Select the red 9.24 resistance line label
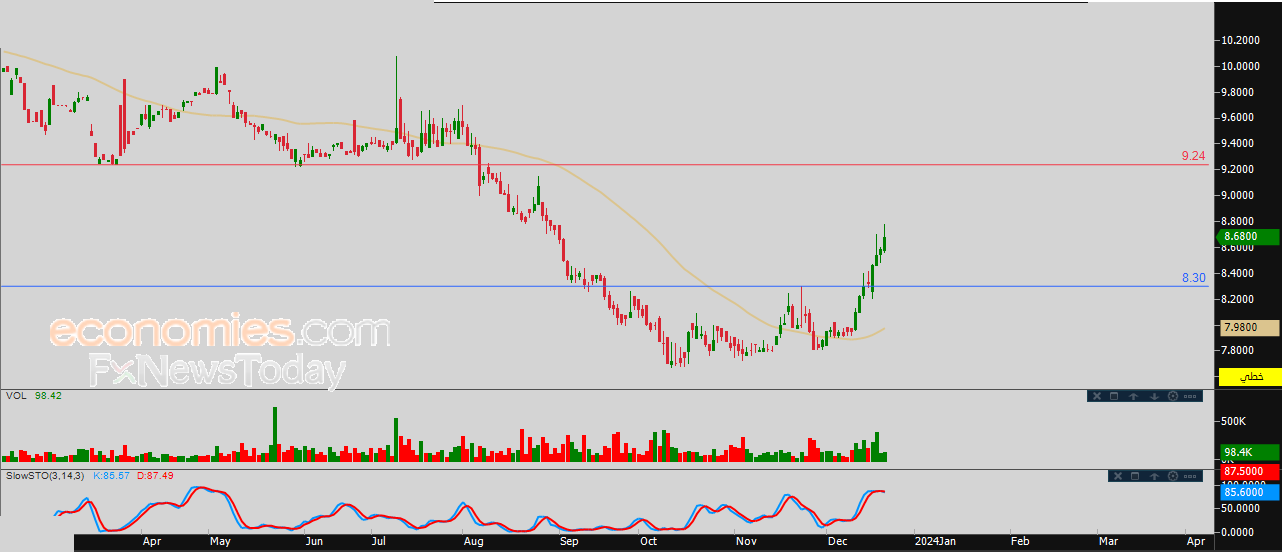This screenshot has width=1282, height=552. (x=1193, y=156)
